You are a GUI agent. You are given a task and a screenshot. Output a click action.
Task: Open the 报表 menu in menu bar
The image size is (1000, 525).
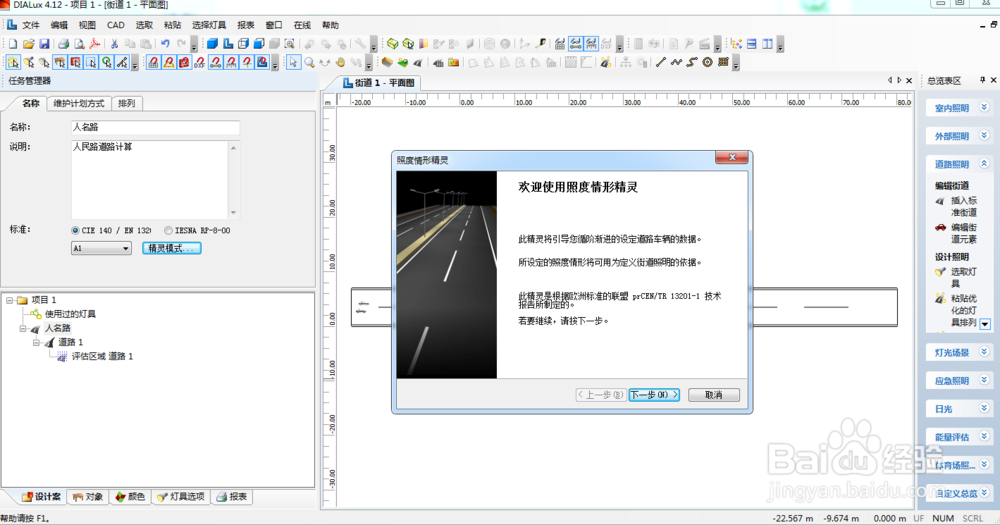click(246, 25)
